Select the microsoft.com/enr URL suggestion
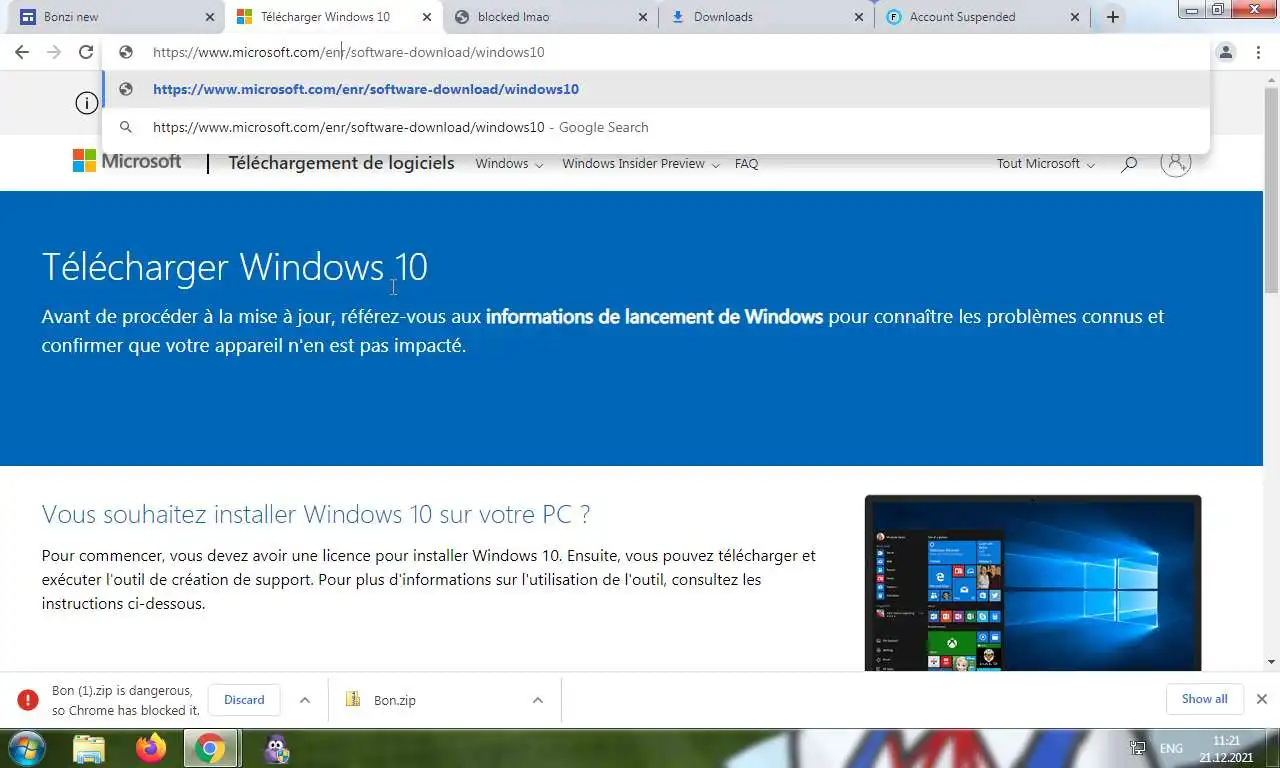This screenshot has height=768, width=1280. 656,89
